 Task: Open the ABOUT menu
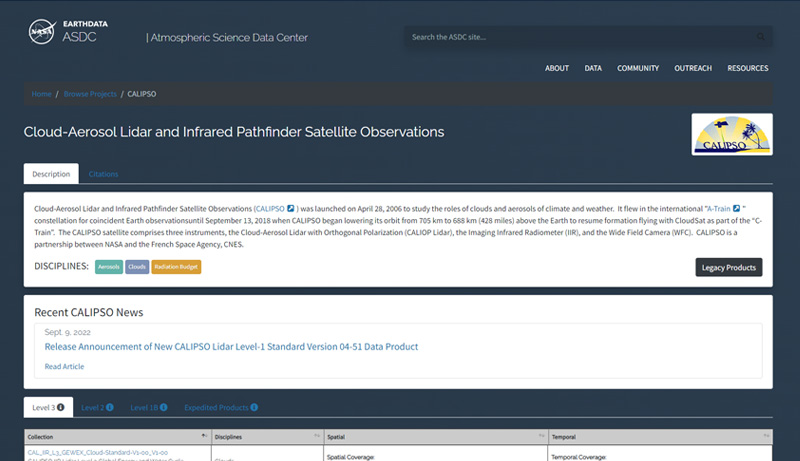557,68
